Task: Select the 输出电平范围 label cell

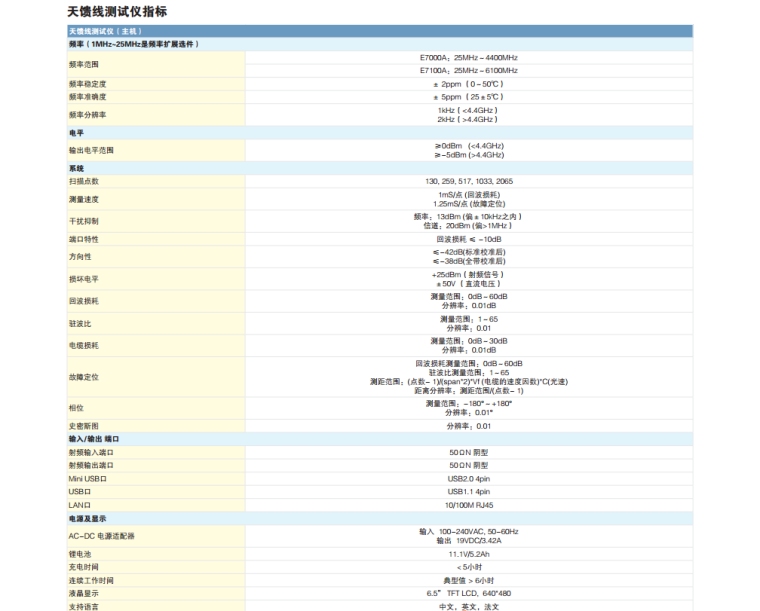Action: click(x=91, y=150)
